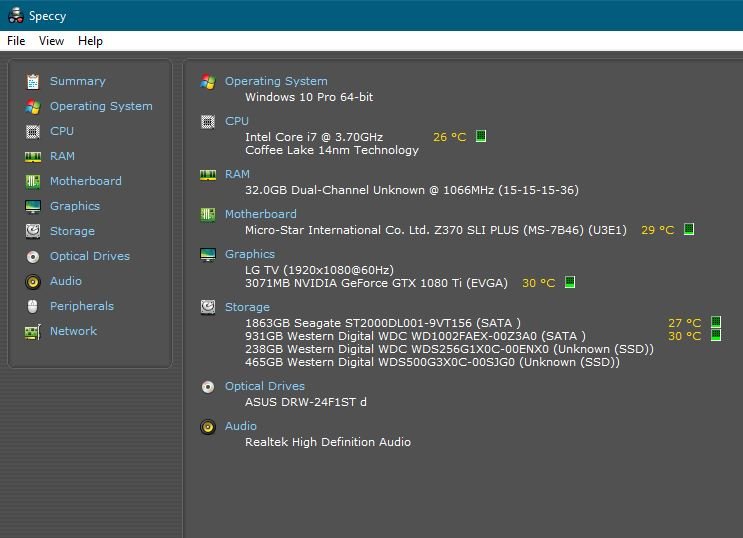The height and width of the screenshot is (538, 743).
Task: Open the Motherboard sidebar section
Action: (x=86, y=181)
